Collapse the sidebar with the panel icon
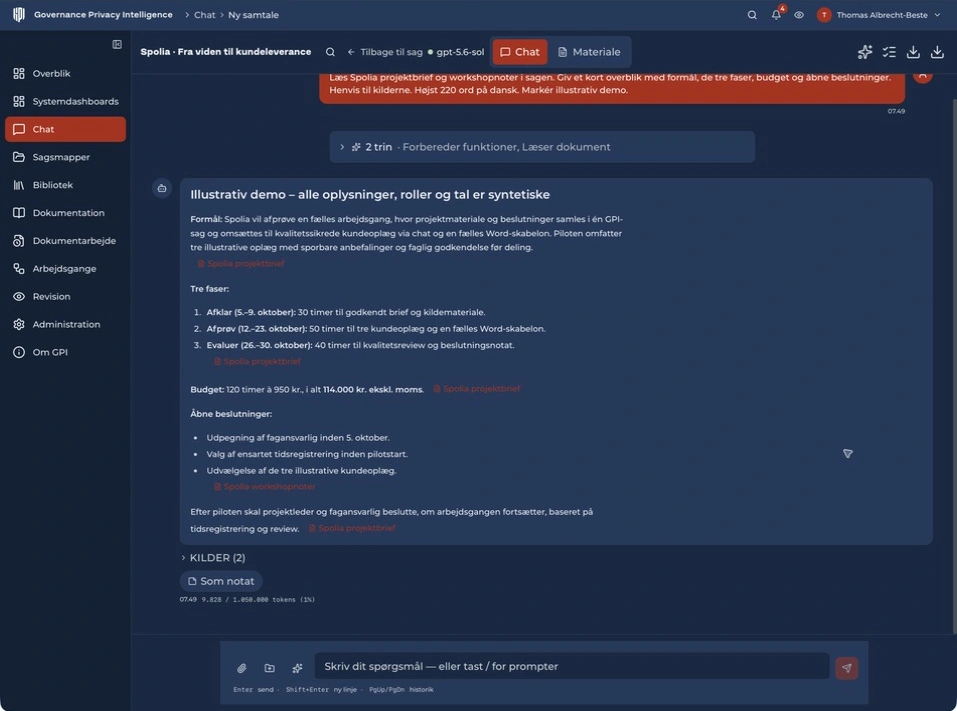The image size is (957, 711). [117, 45]
